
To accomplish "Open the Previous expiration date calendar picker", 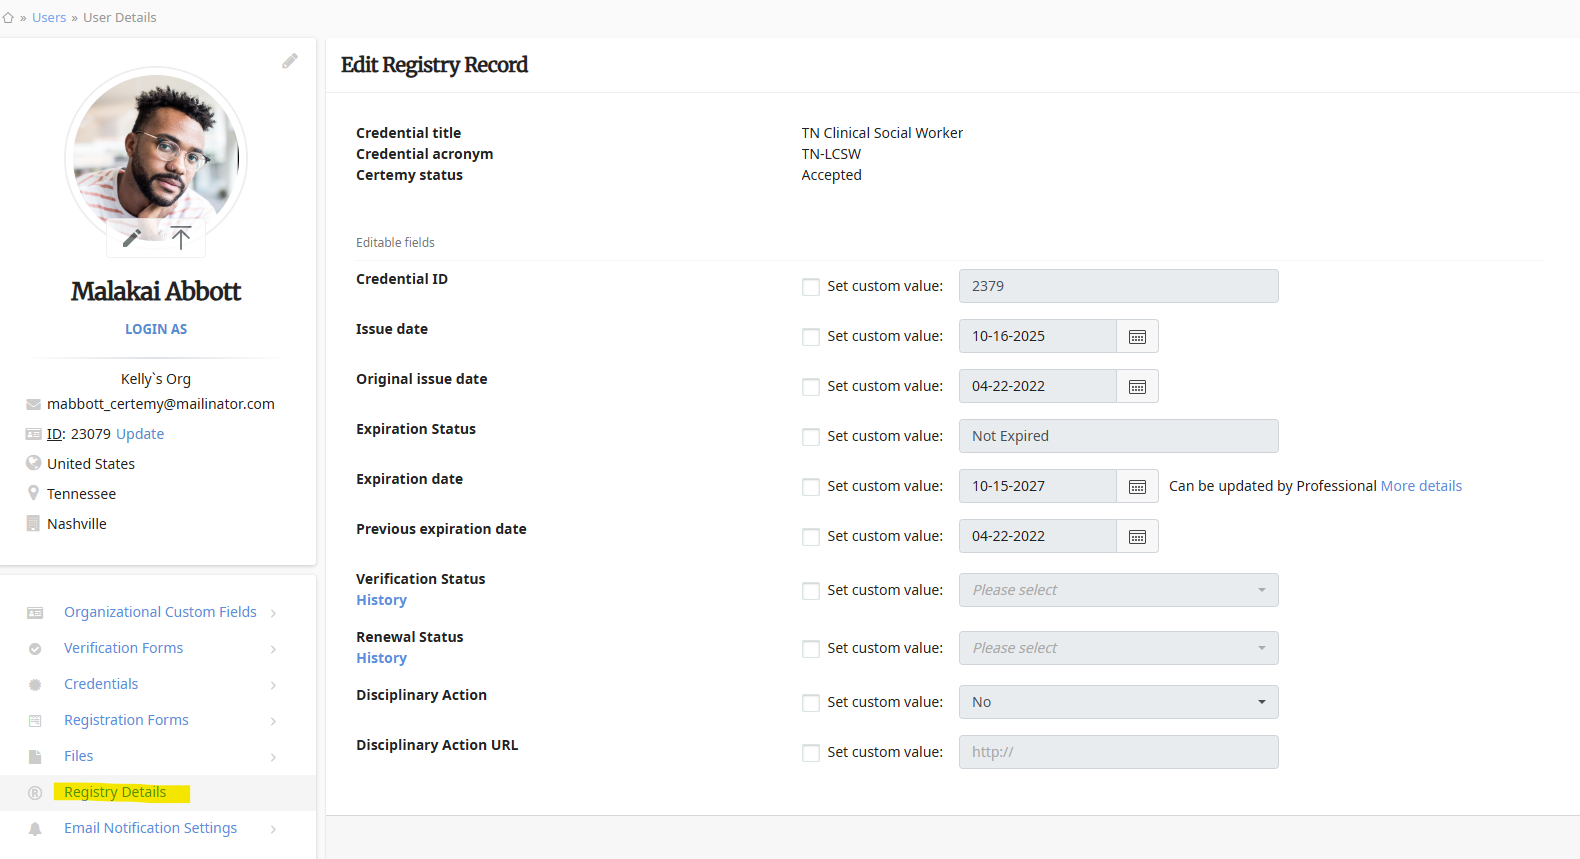I will click(x=1137, y=537).
